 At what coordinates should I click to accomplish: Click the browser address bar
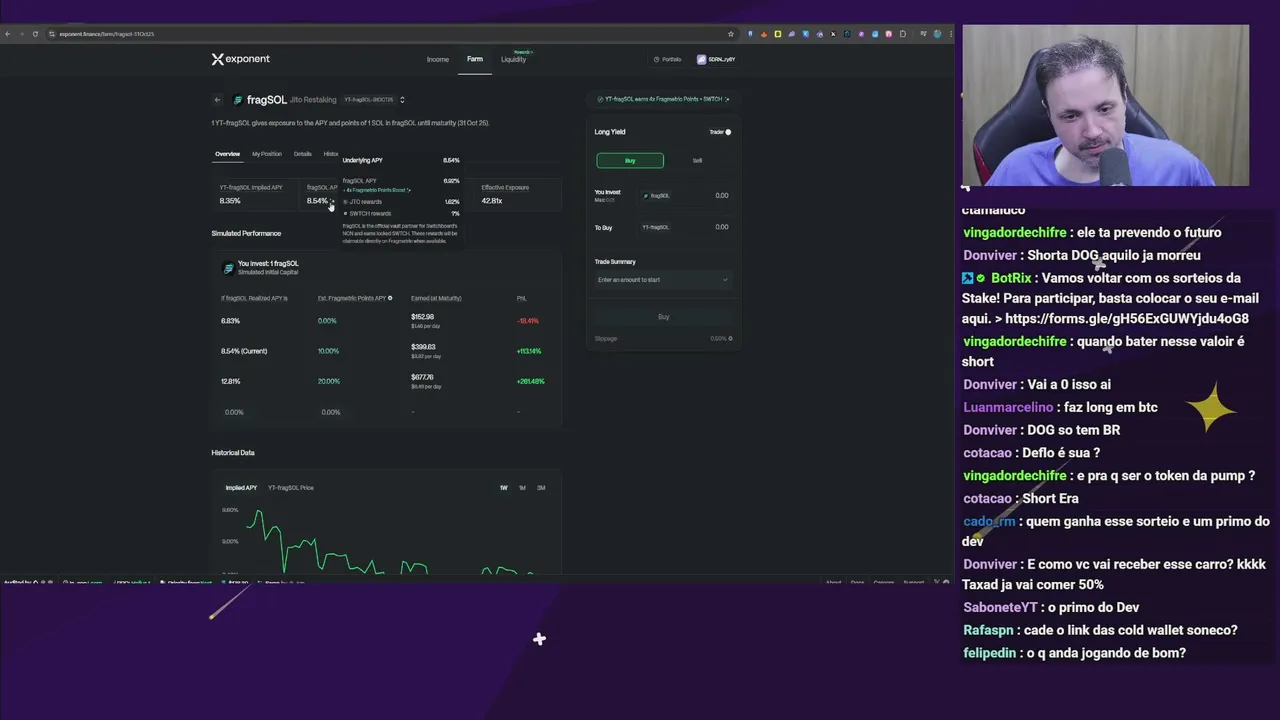tap(390, 34)
